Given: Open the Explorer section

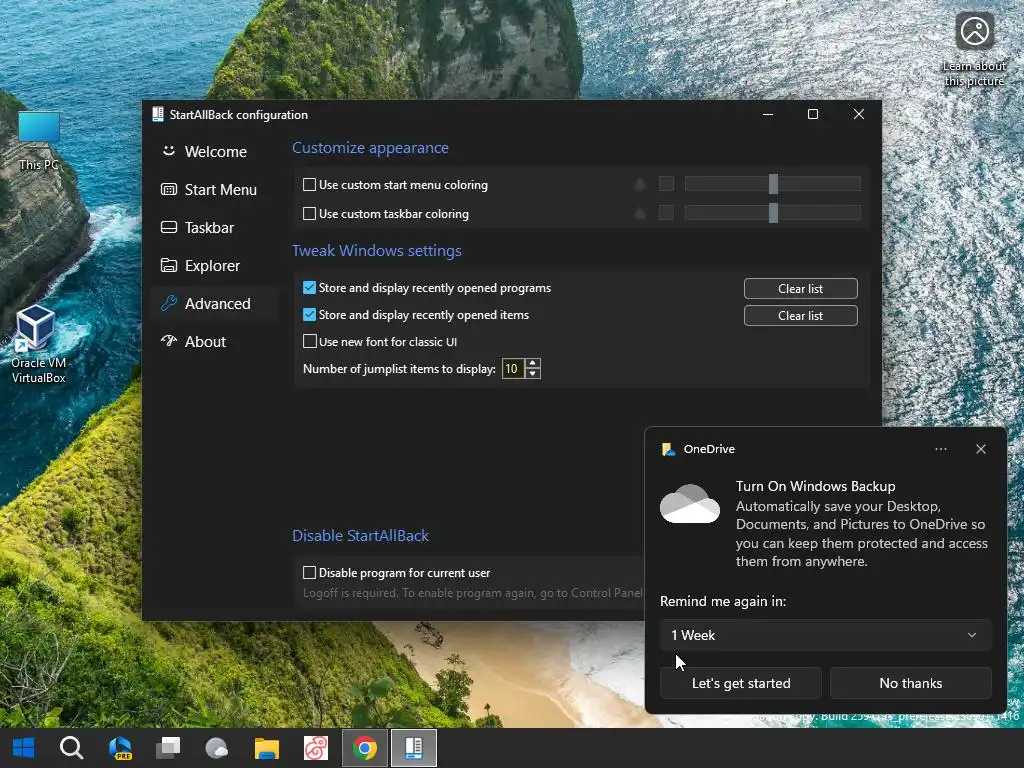Looking at the screenshot, I should [216, 265].
